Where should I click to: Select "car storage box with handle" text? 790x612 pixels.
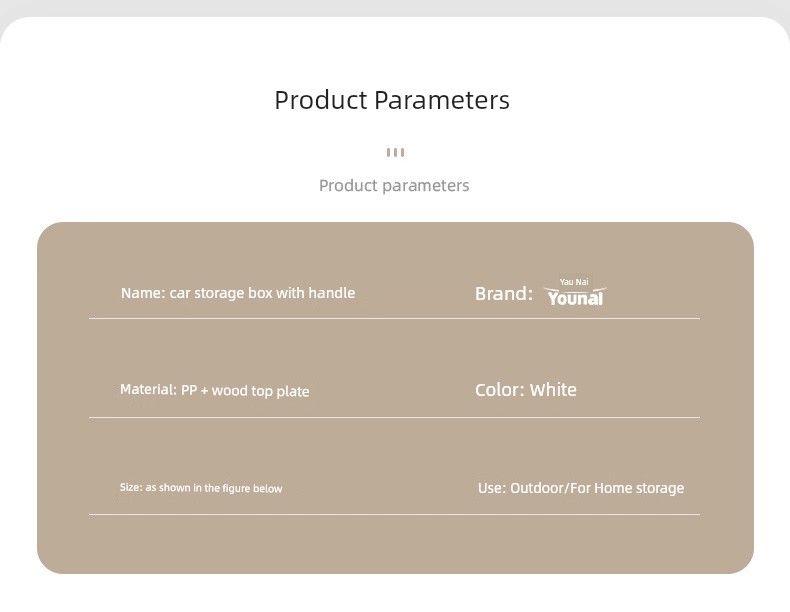tap(262, 293)
